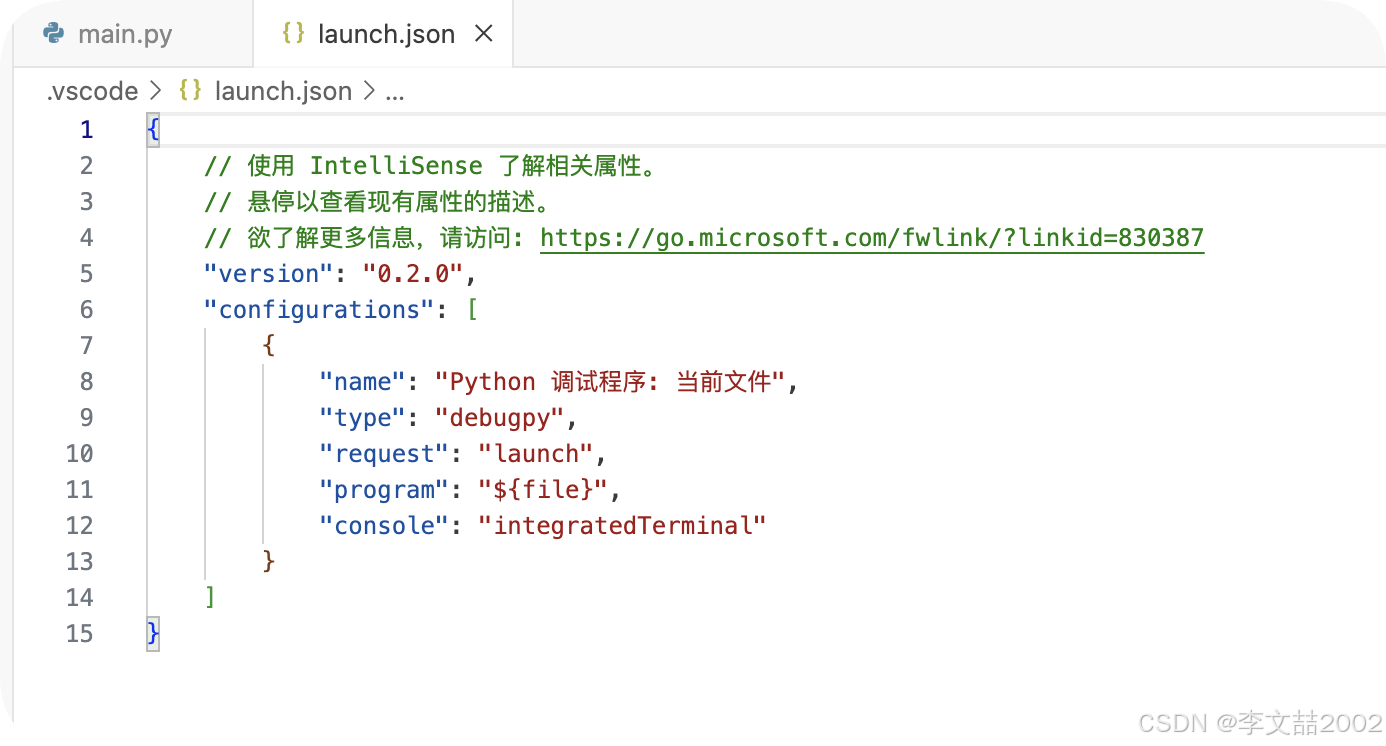Image resolution: width=1386 pixels, height=746 pixels.
Task: Click the closing brace on line 15
Action: pos(151,632)
